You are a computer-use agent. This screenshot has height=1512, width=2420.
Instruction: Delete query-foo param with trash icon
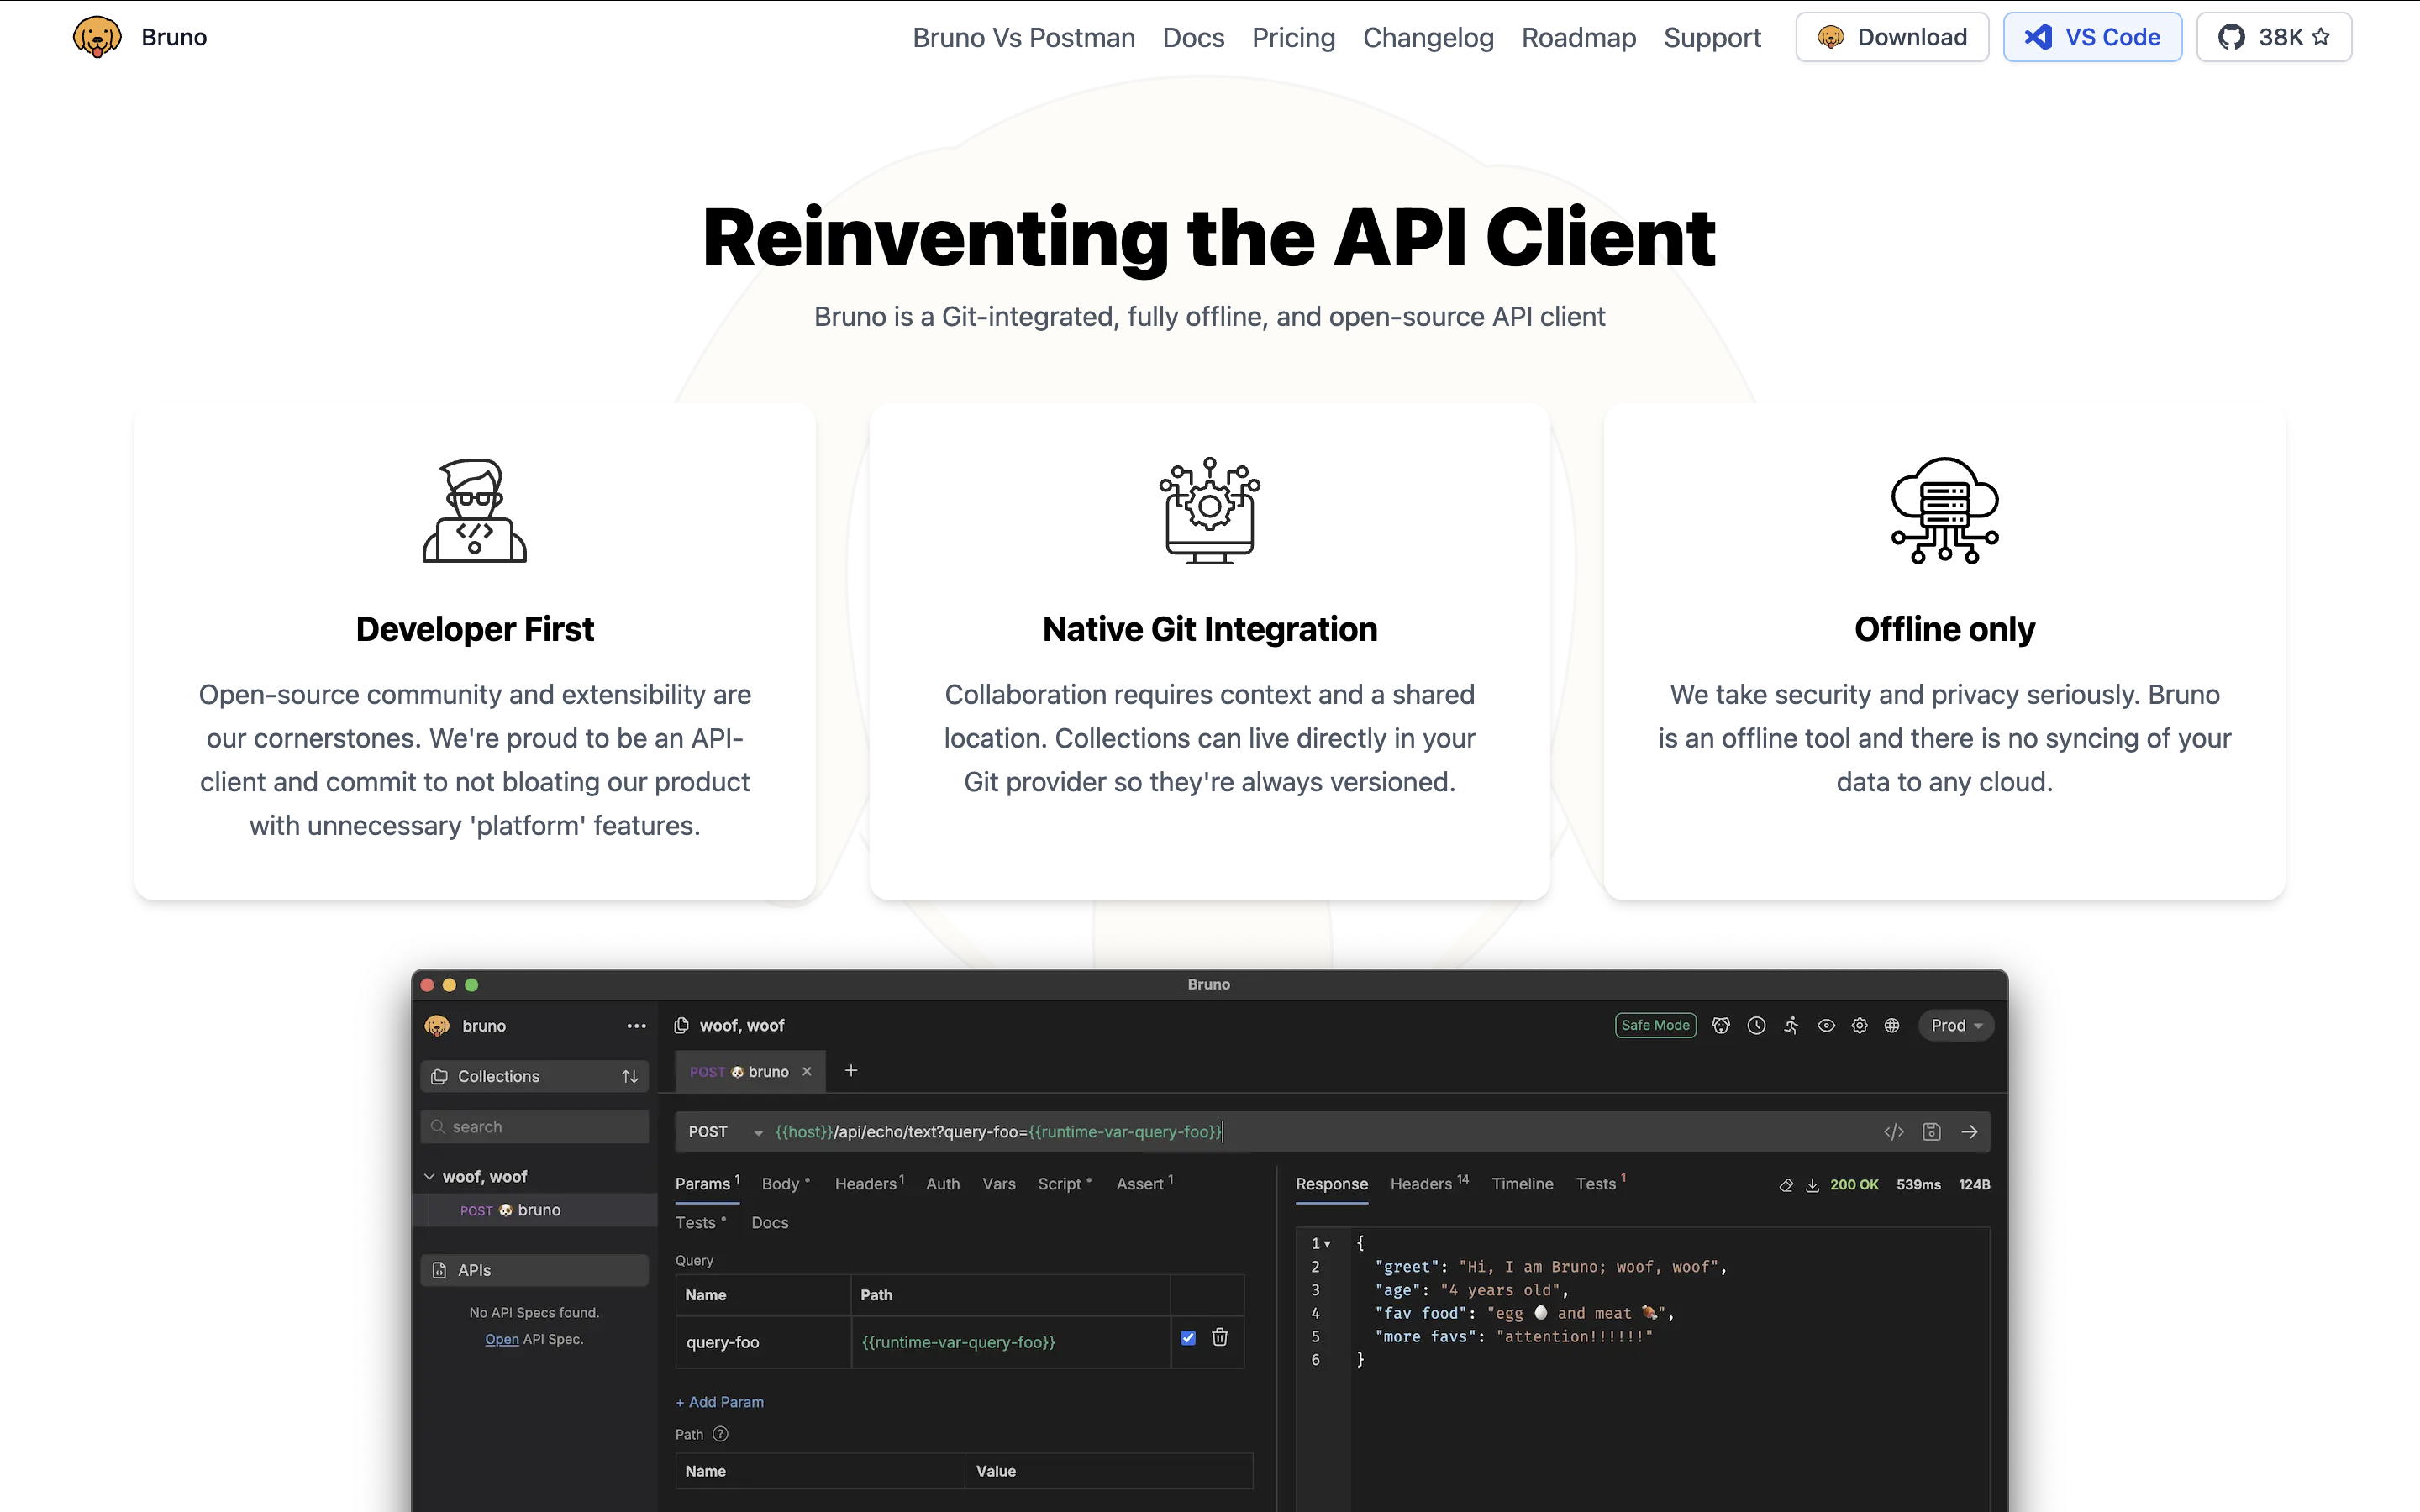pyautogui.click(x=1220, y=1338)
